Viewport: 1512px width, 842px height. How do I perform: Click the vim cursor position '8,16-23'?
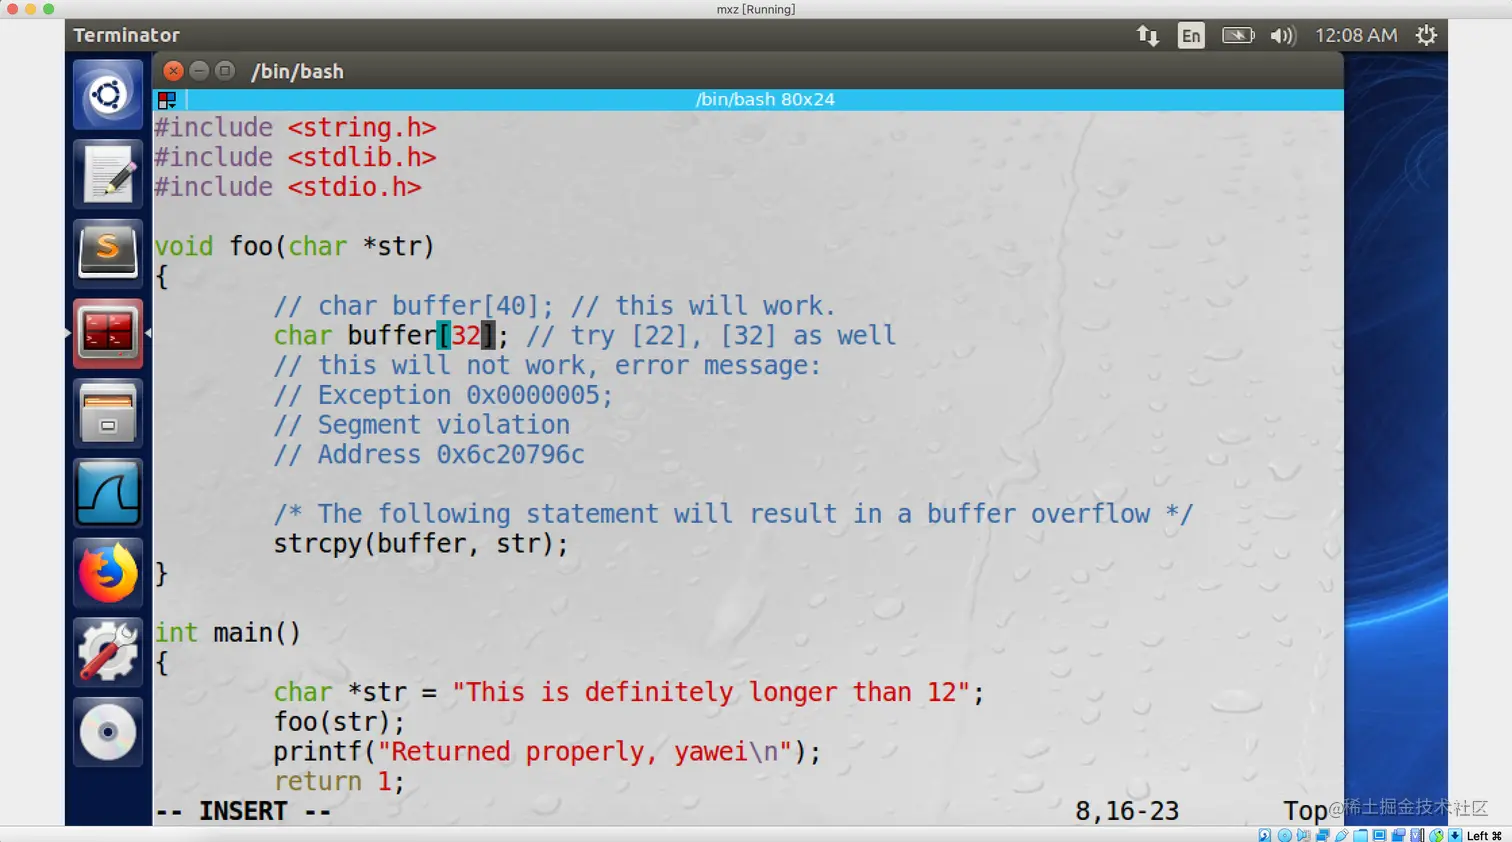click(1127, 811)
